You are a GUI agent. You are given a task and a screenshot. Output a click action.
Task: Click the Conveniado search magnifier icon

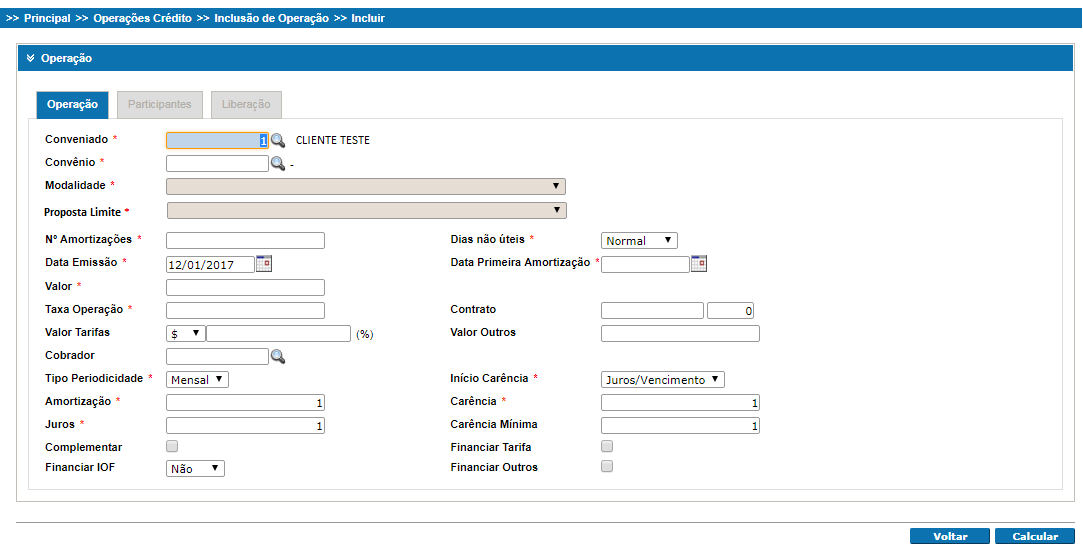(278, 141)
